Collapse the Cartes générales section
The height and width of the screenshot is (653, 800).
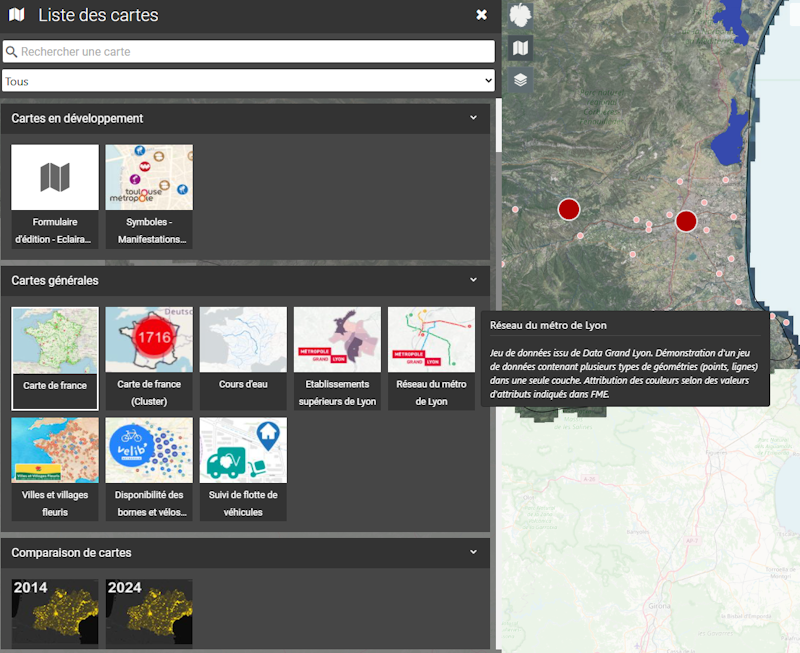(473, 281)
